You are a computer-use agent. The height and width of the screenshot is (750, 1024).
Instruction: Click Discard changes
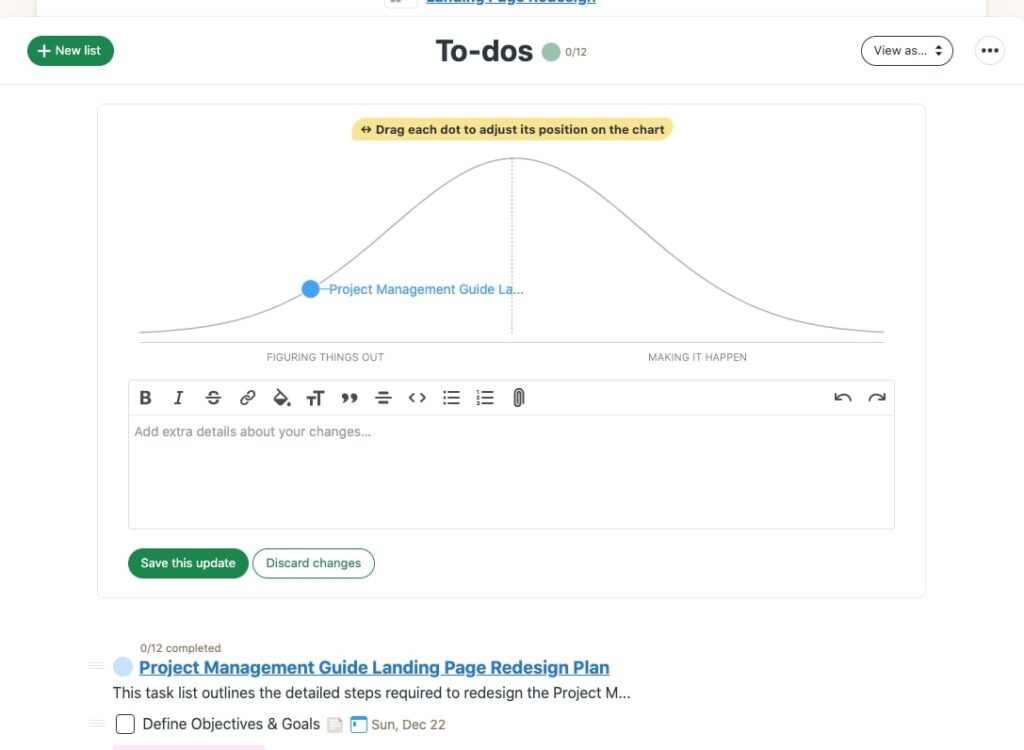(x=313, y=563)
